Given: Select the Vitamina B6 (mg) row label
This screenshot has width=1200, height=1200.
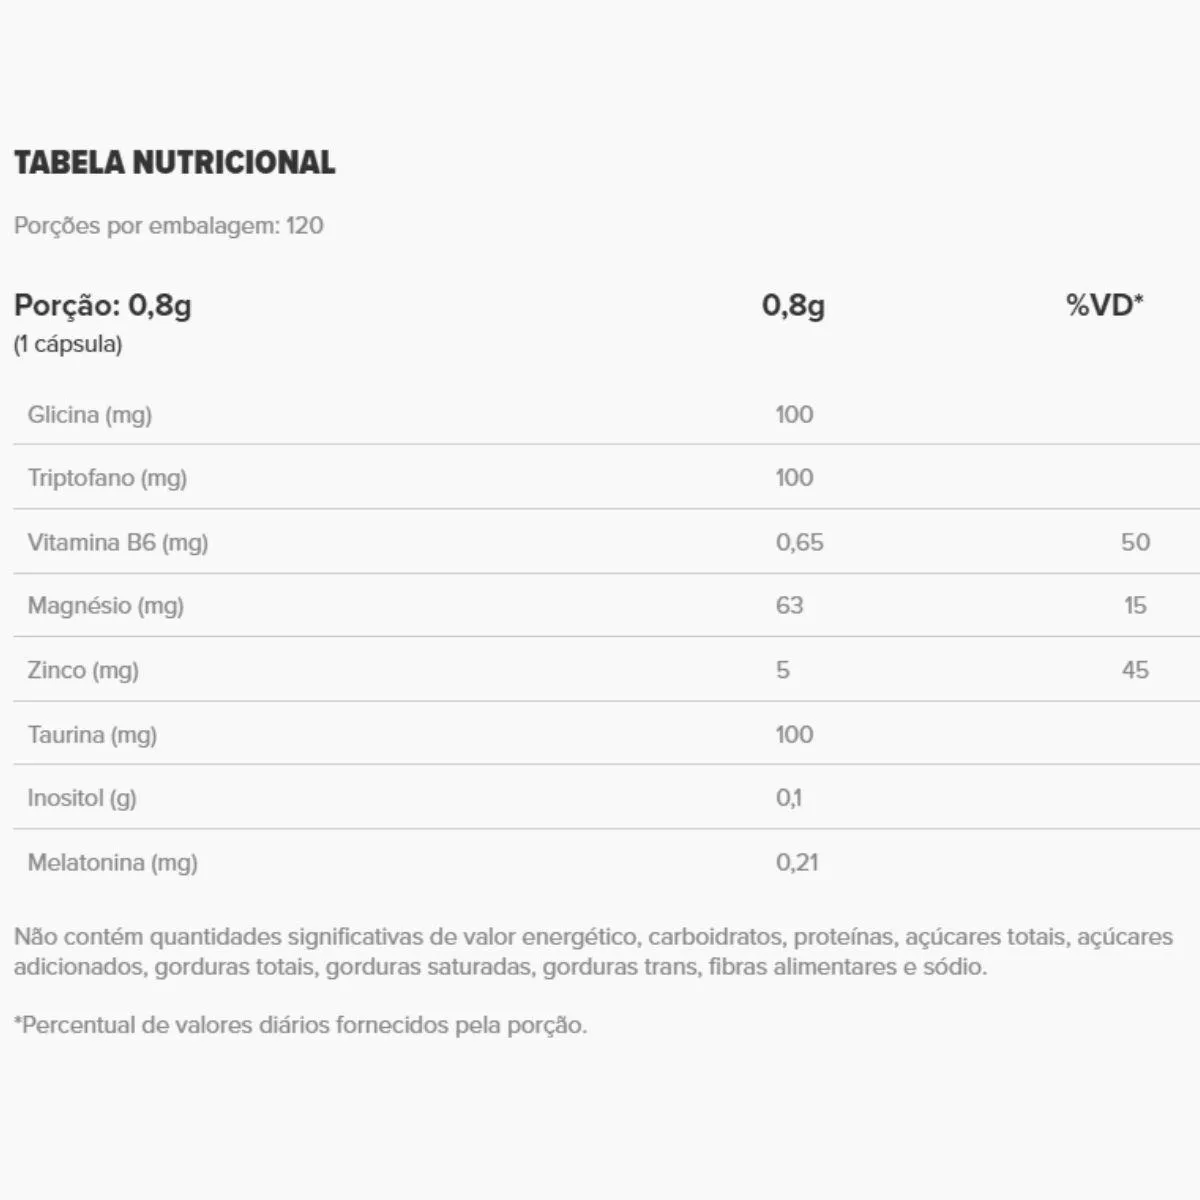Looking at the screenshot, I should pyautogui.click(x=118, y=542).
